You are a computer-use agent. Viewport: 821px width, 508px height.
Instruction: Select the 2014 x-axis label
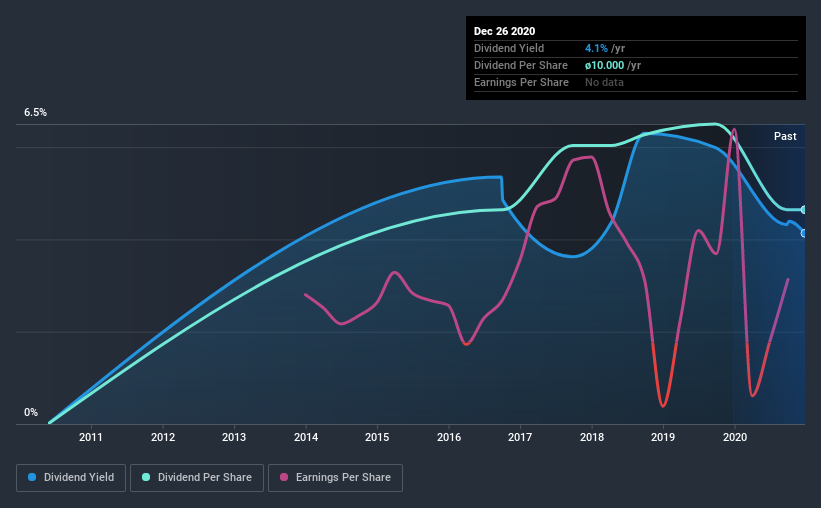[x=306, y=437]
